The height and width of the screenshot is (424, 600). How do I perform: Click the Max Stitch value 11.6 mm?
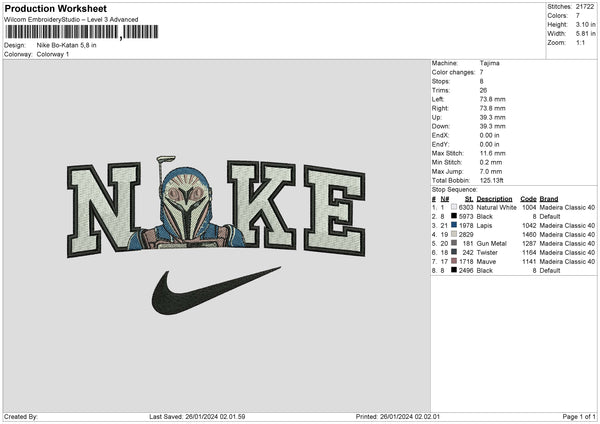(x=492, y=153)
